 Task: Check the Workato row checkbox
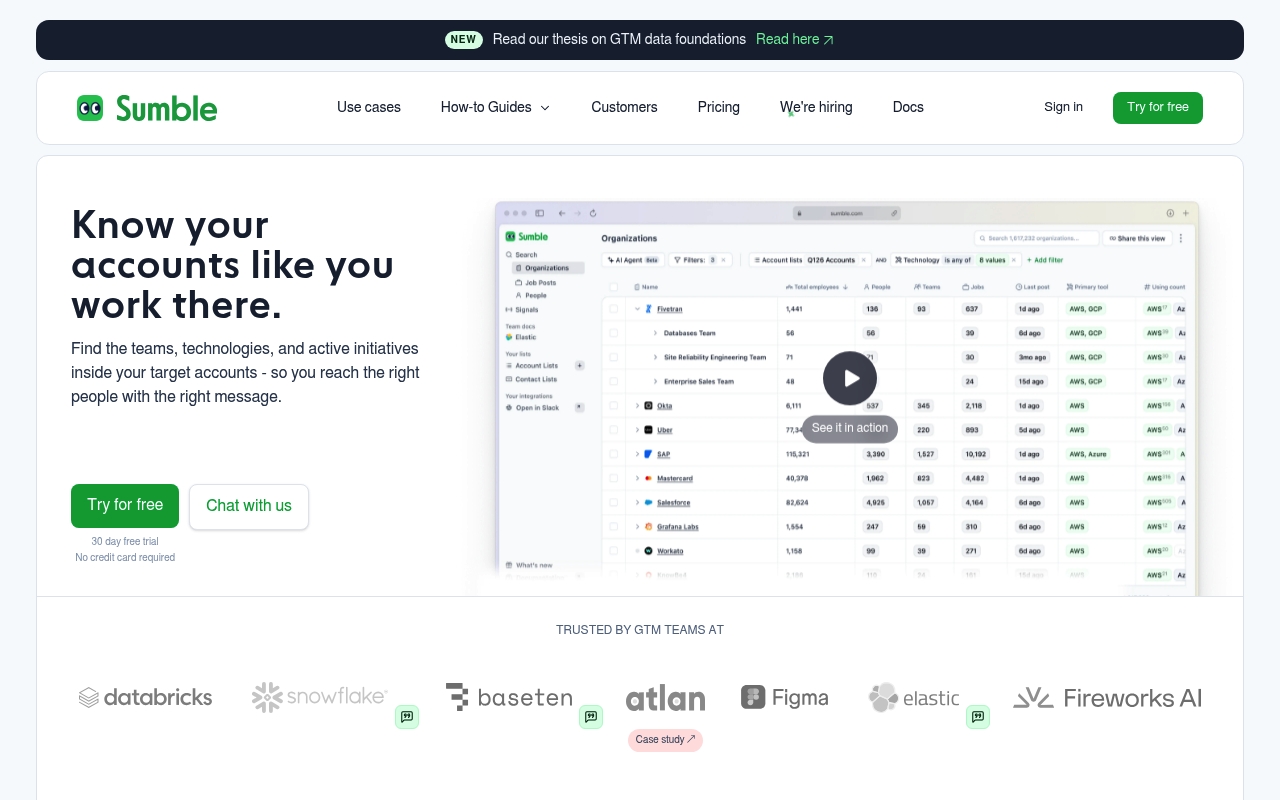[x=614, y=551]
